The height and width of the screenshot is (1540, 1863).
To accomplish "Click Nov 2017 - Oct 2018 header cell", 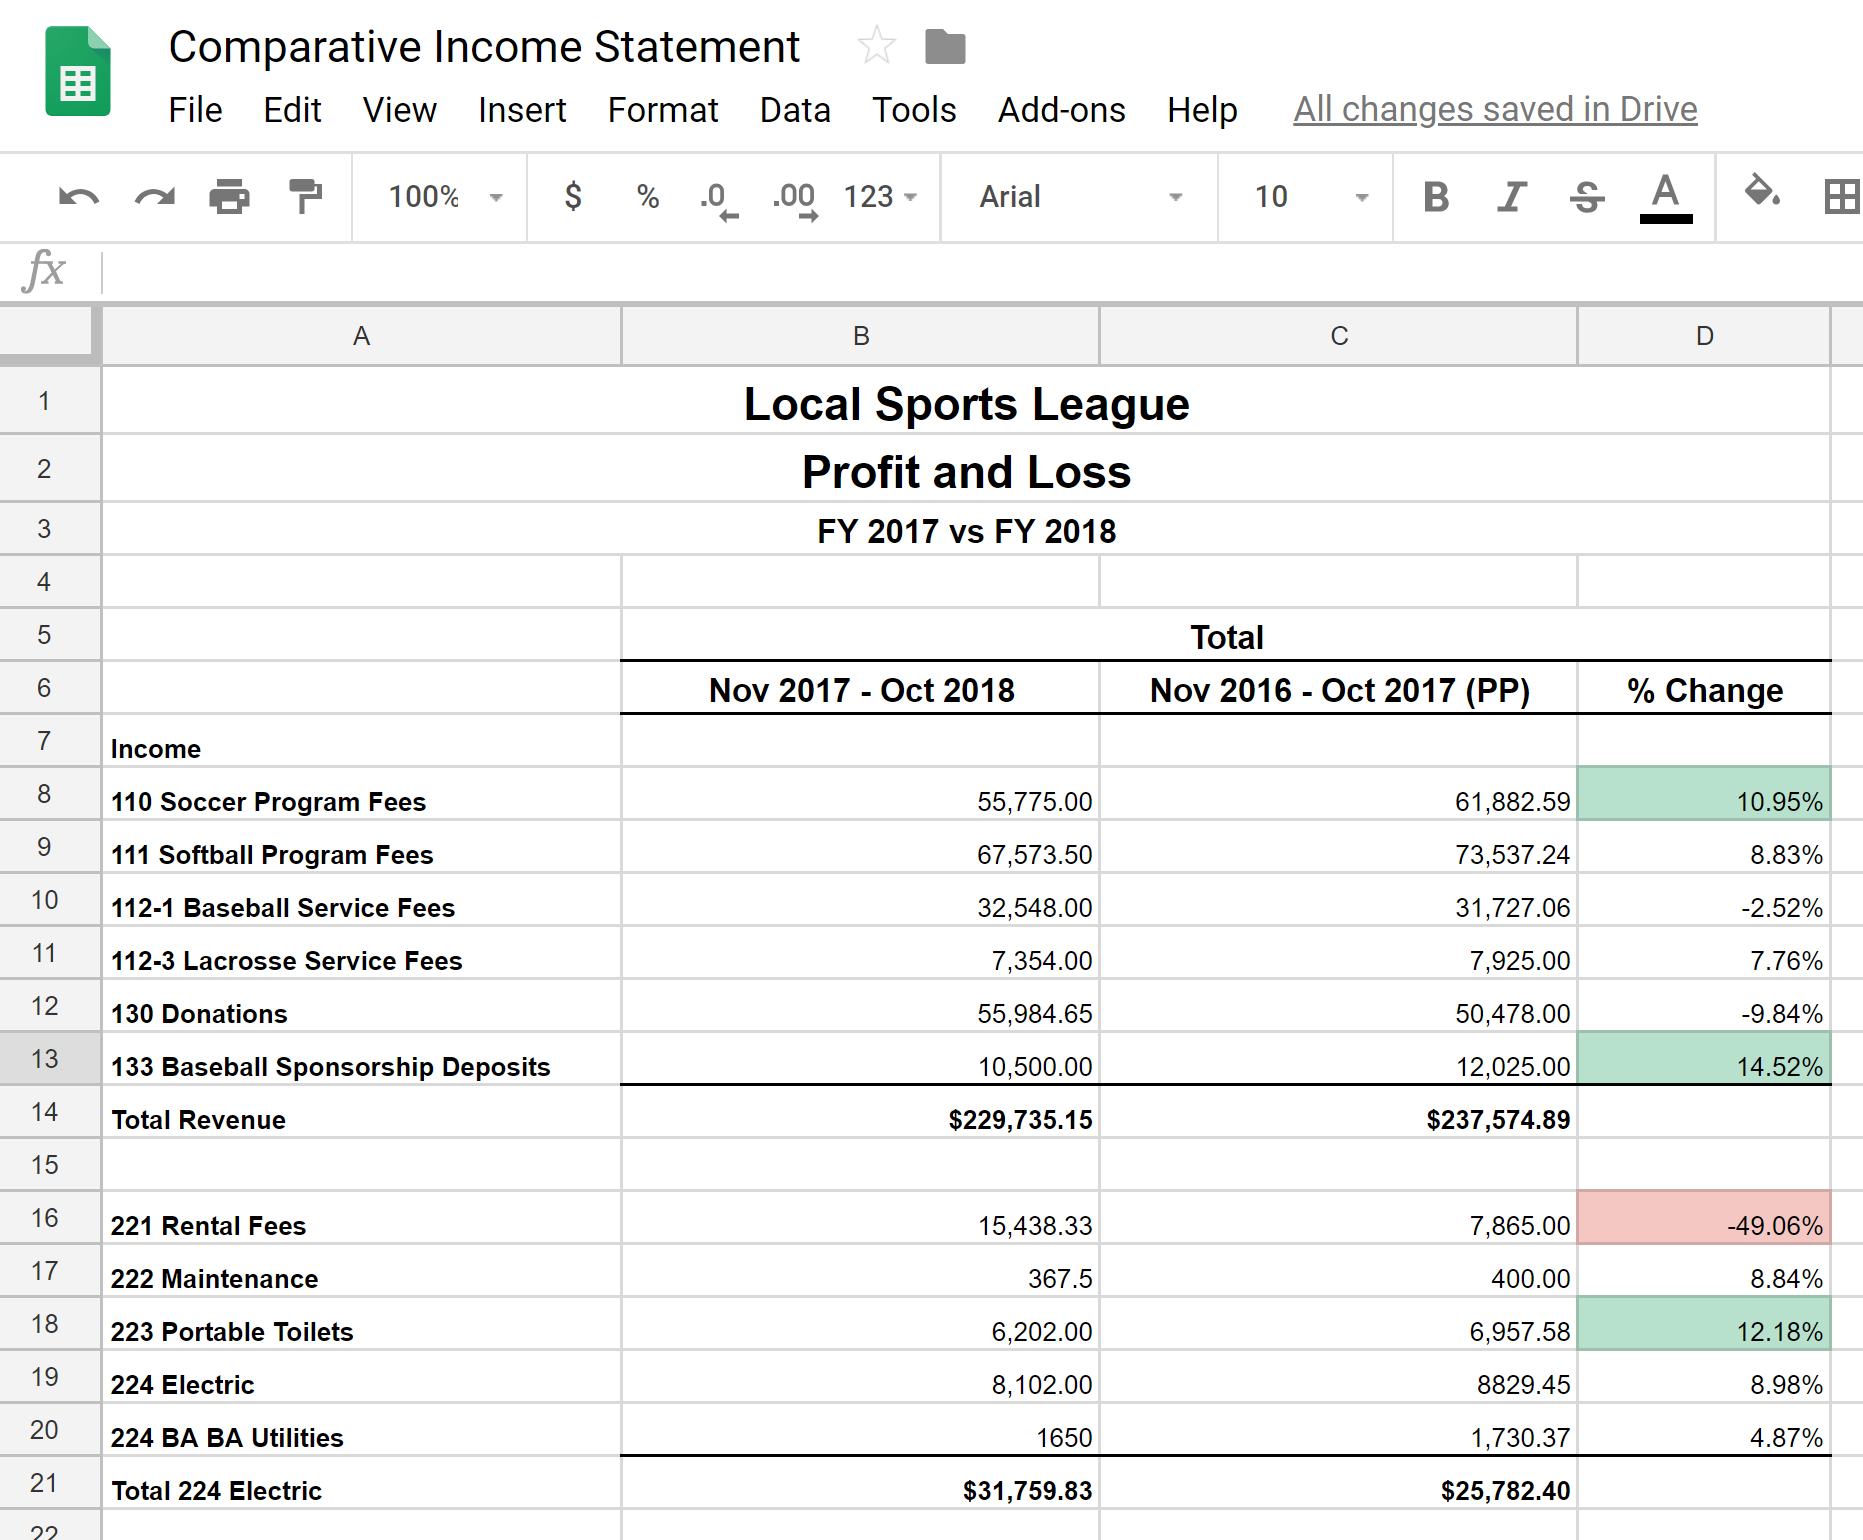I will (860, 688).
